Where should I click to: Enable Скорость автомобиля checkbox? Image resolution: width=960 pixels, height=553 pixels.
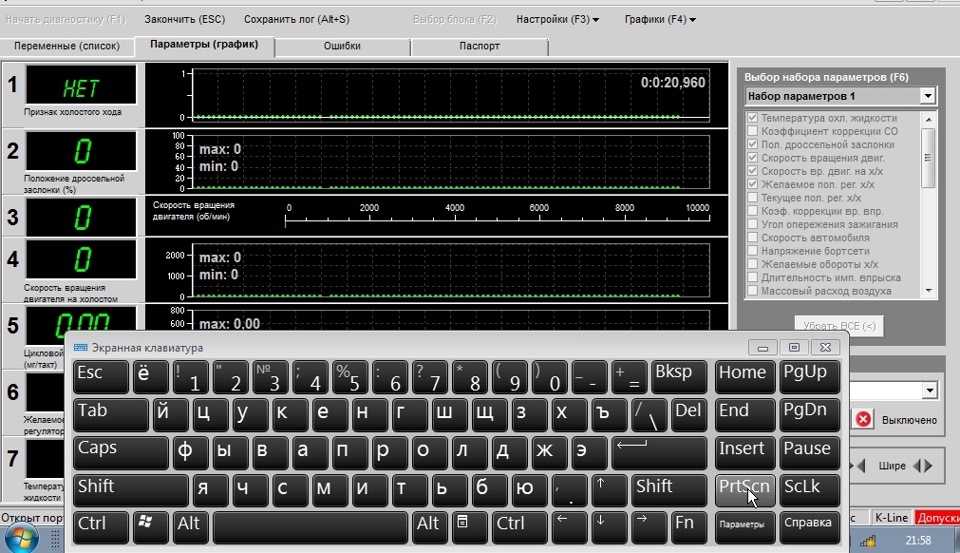pos(752,238)
